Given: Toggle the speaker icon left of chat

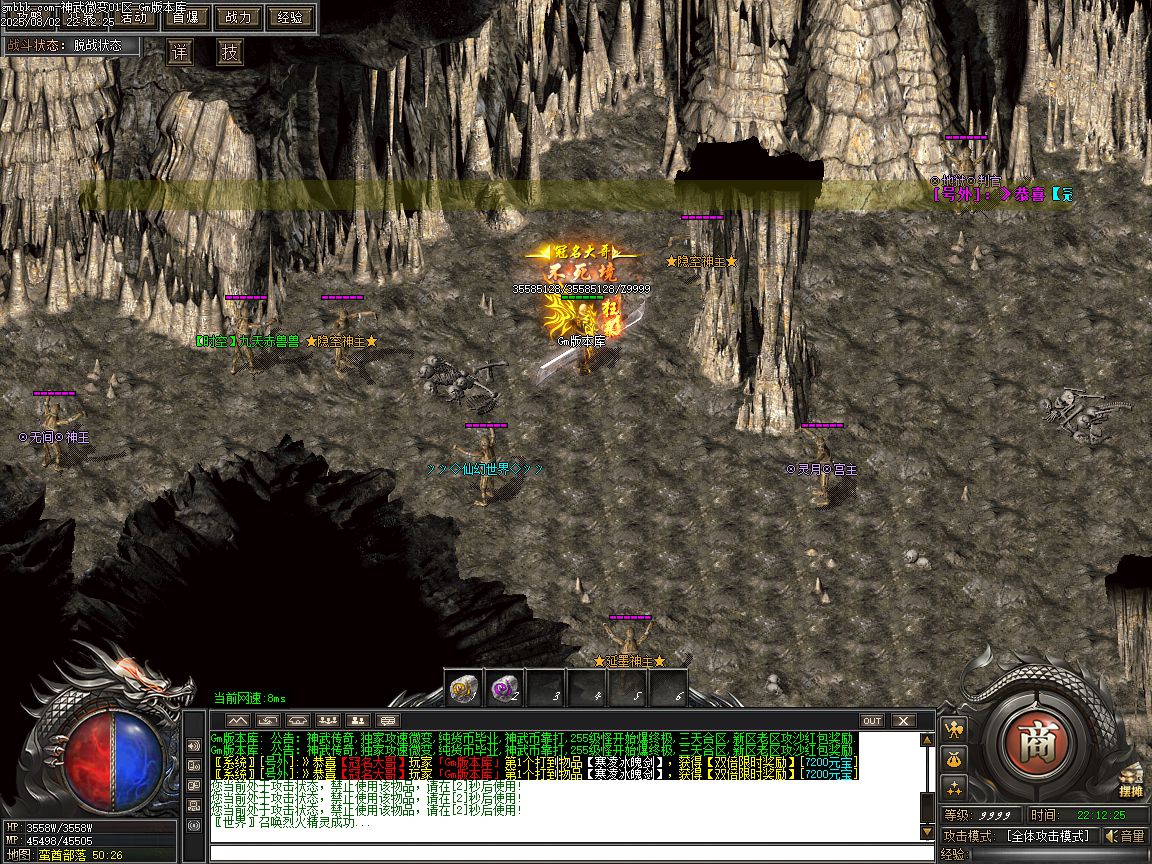Looking at the screenshot, I should (x=194, y=746).
